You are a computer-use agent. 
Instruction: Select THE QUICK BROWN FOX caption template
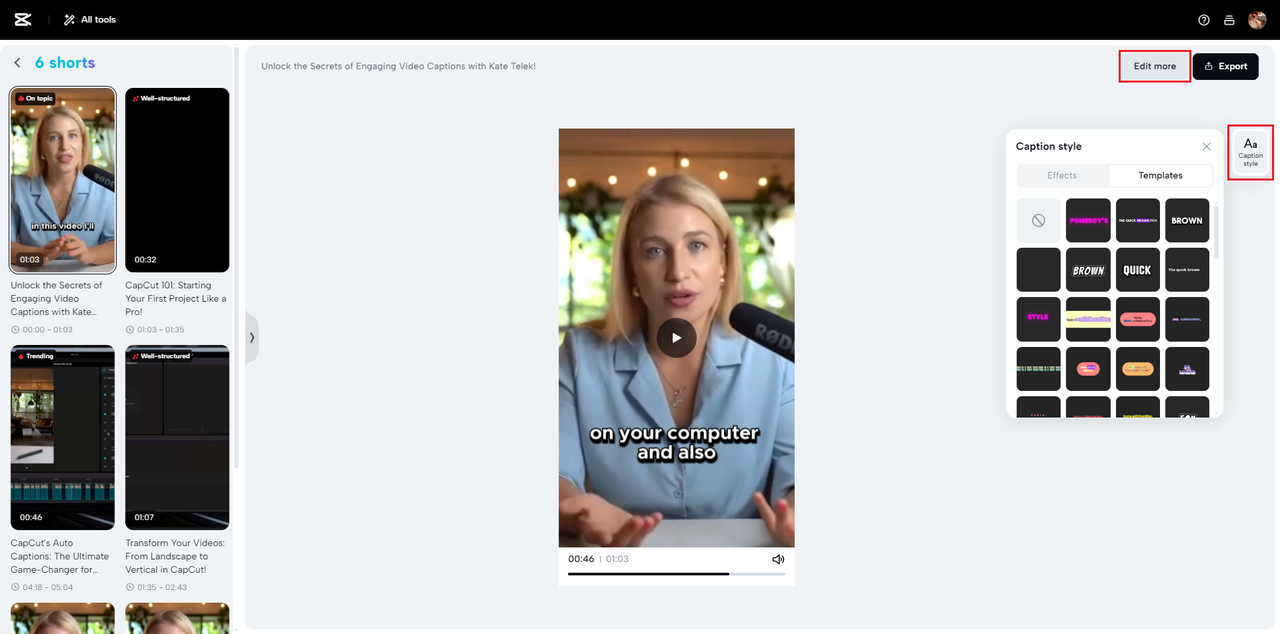(1138, 220)
